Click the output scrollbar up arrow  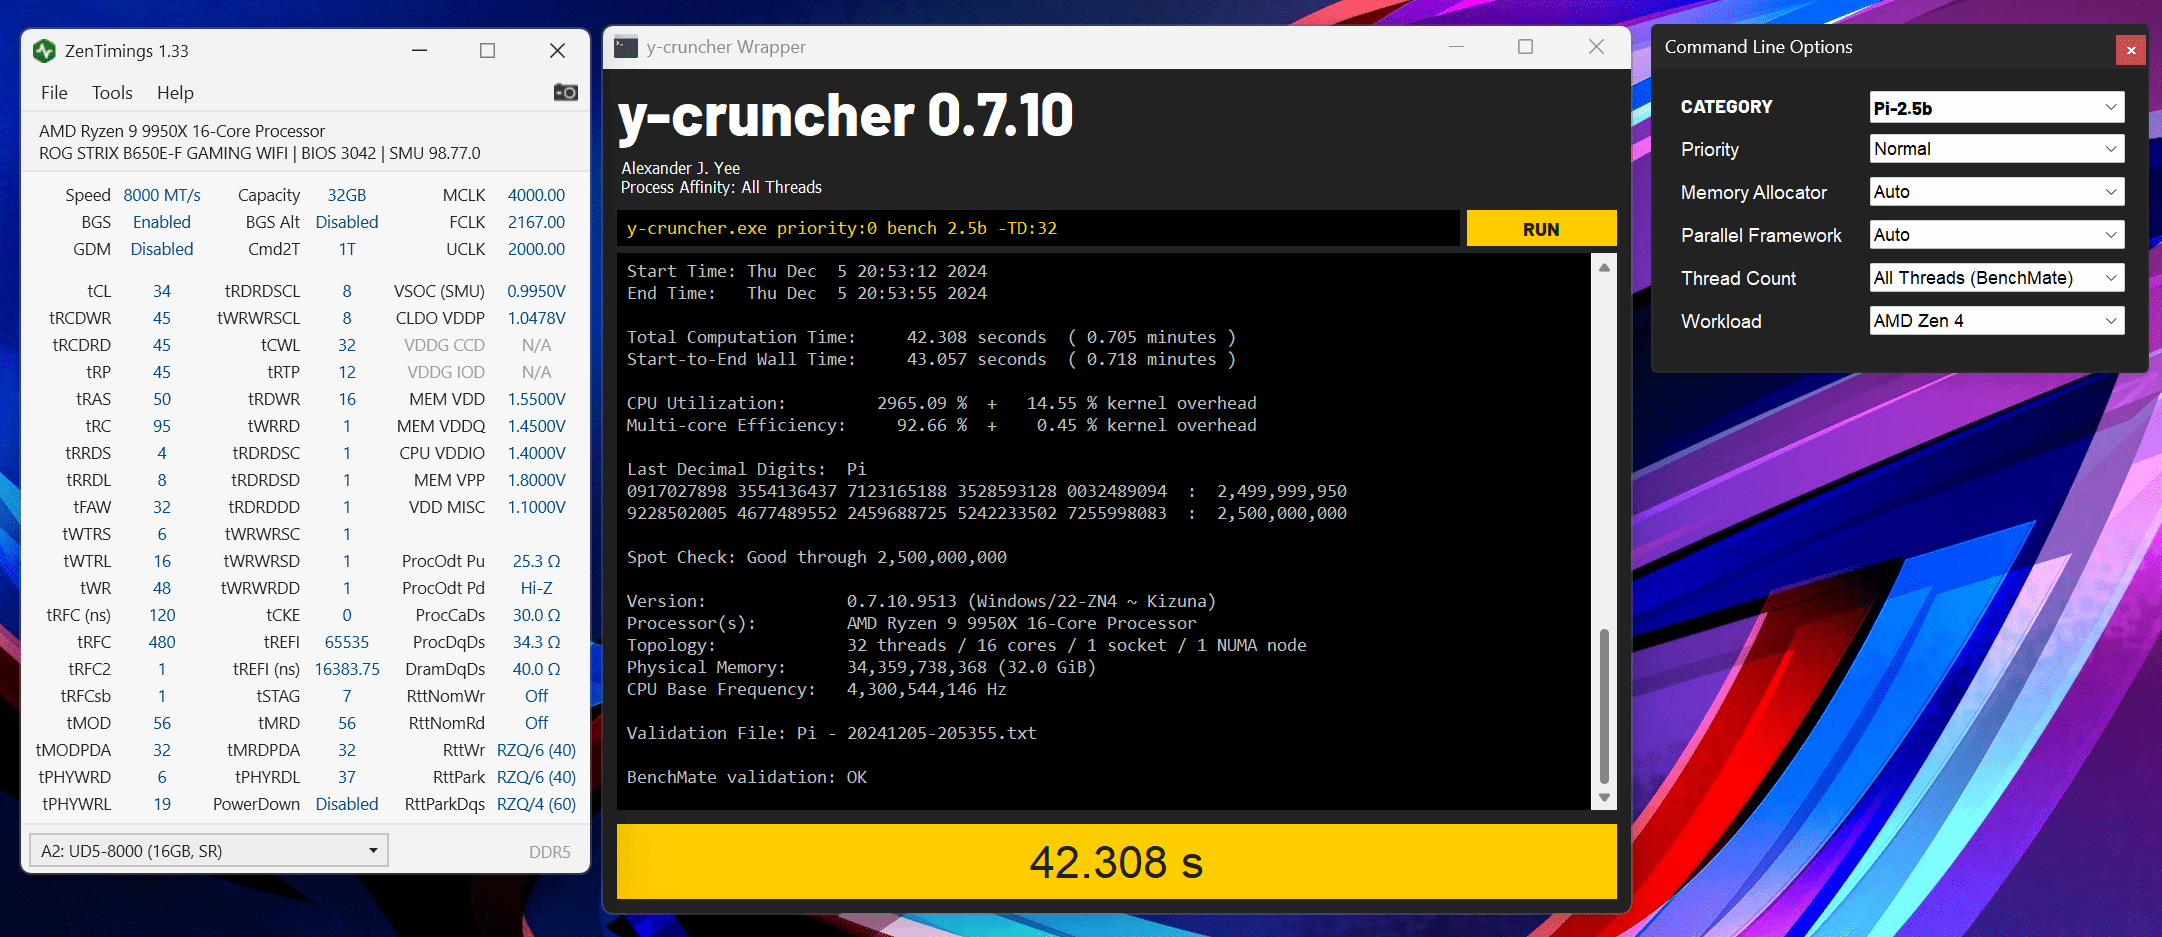[1604, 267]
